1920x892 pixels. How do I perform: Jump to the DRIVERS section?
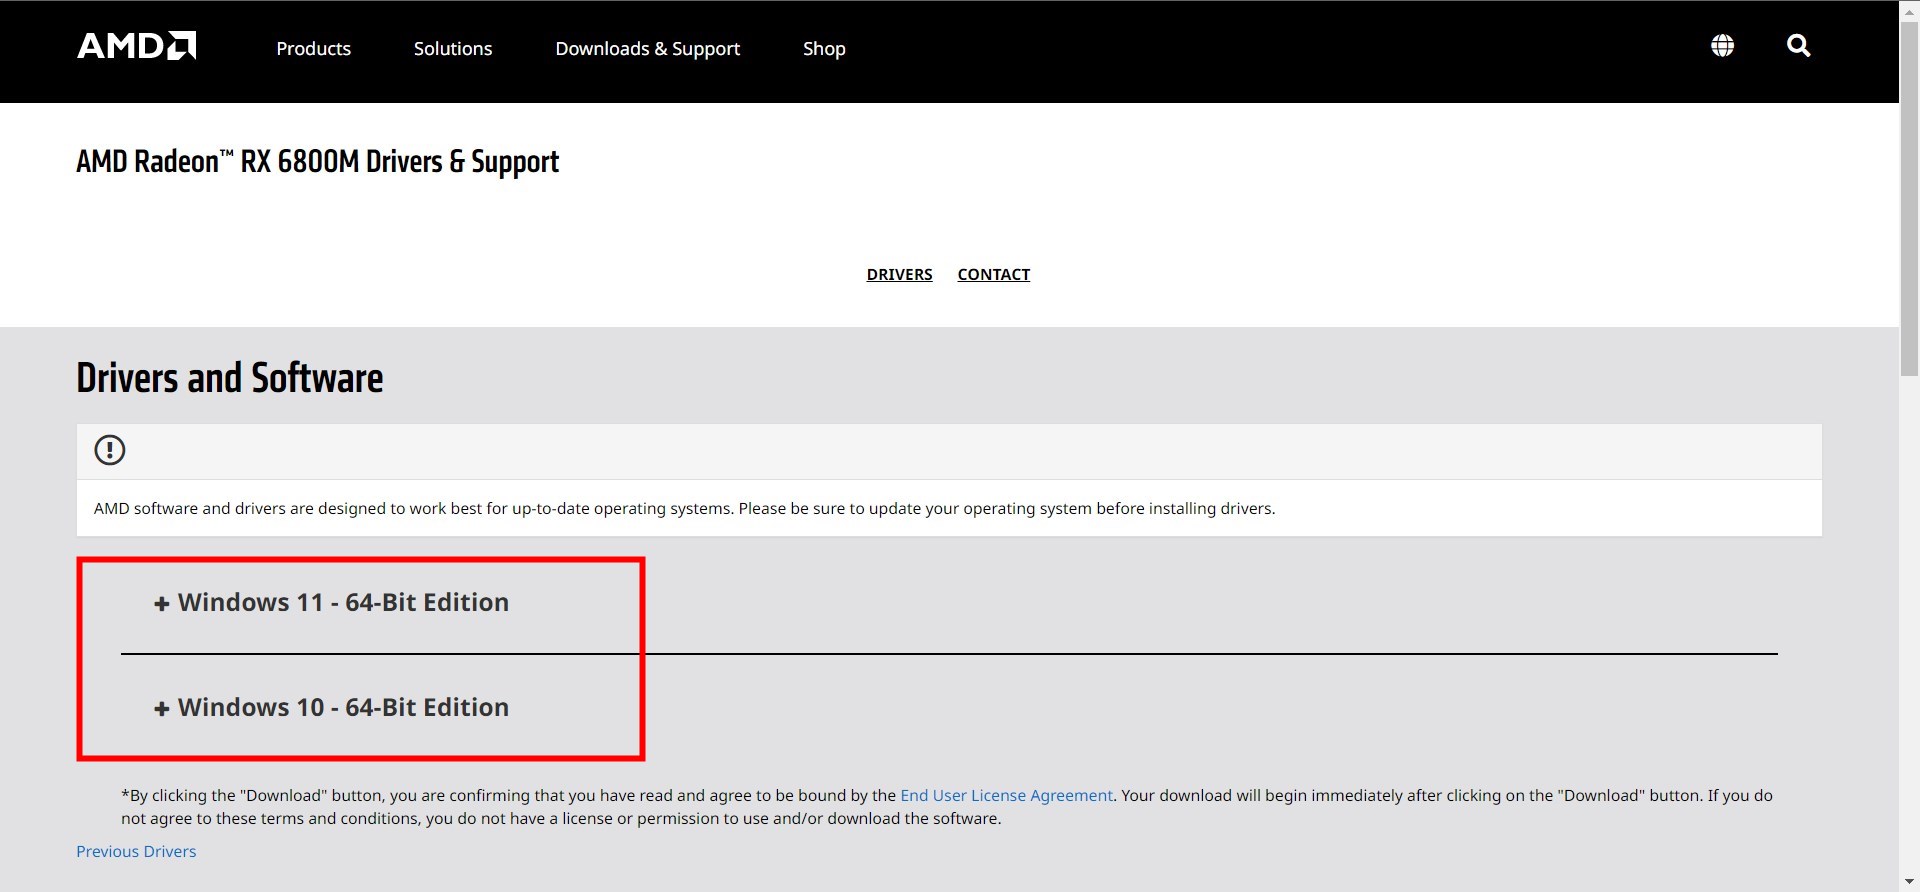[x=899, y=274]
